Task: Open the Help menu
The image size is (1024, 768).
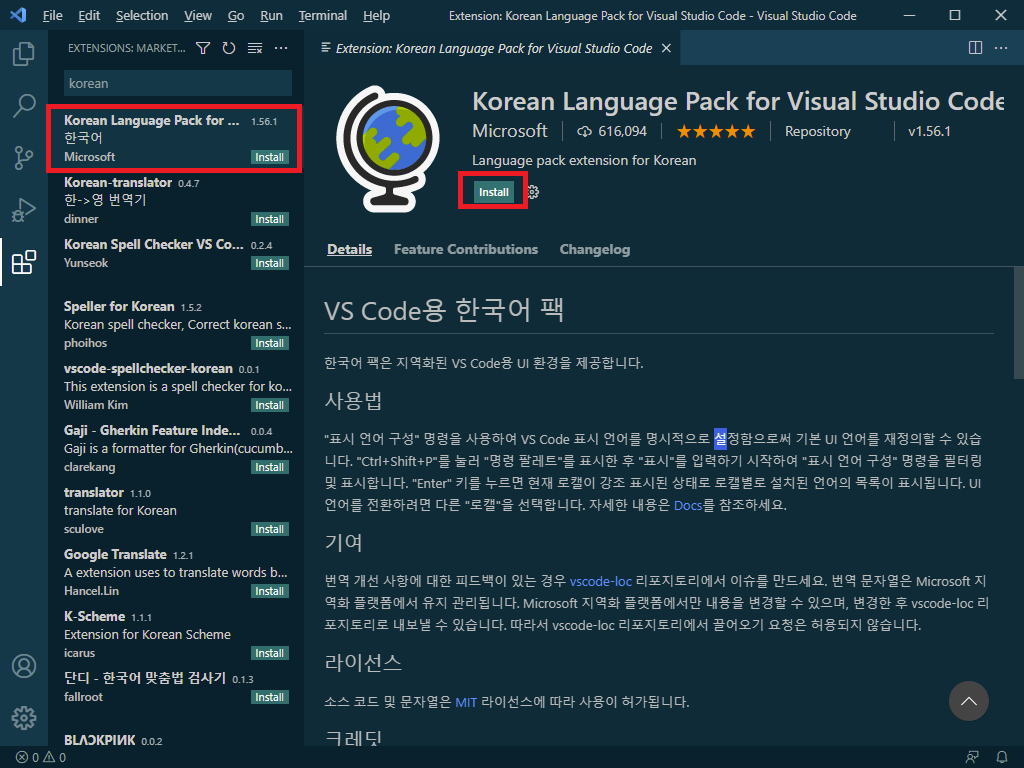Action: point(376,16)
